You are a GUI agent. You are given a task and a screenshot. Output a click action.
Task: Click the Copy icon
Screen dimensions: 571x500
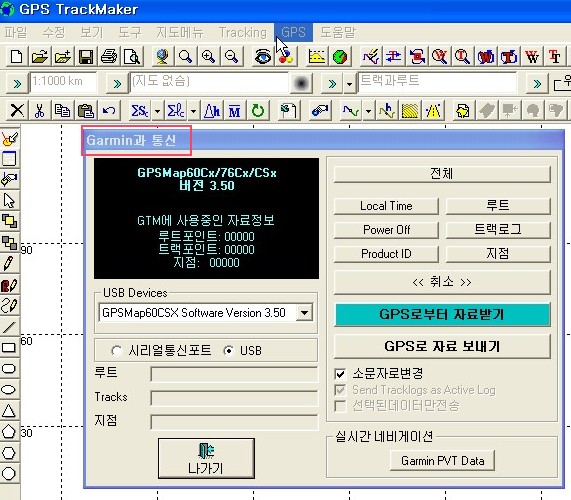[63, 110]
